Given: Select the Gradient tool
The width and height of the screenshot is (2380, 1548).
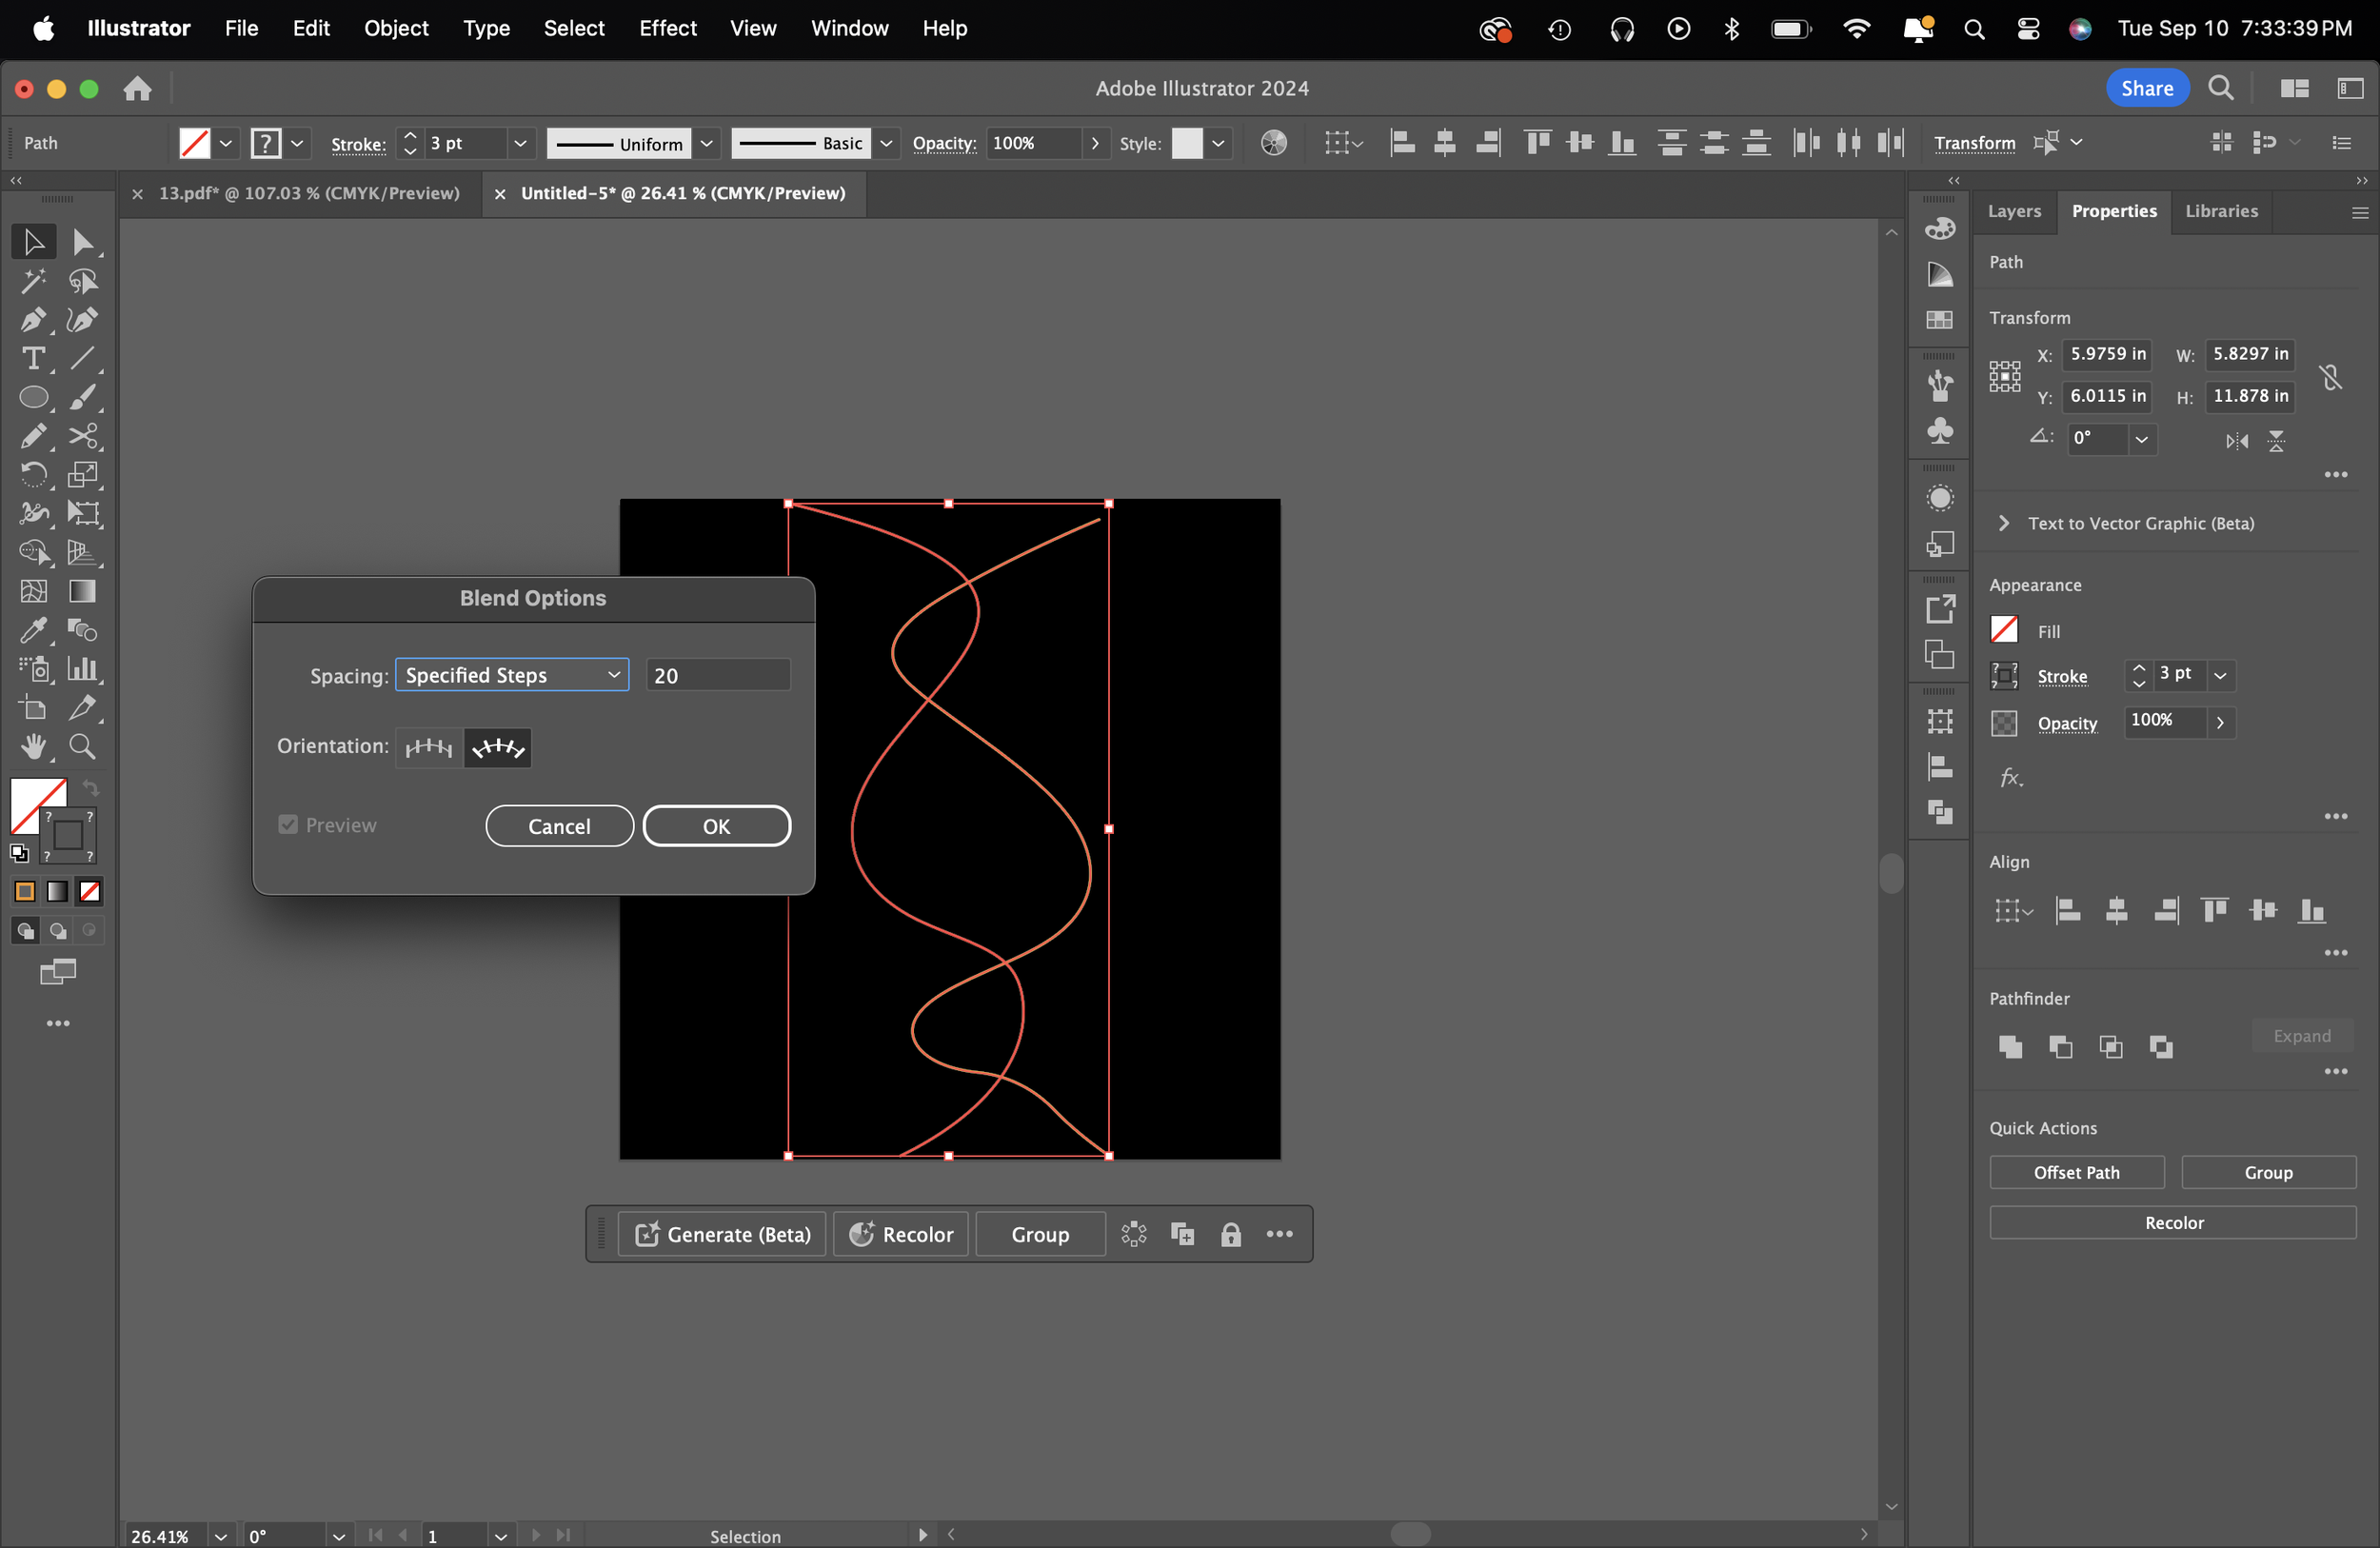Looking at the screenshot, I should 83,591.
